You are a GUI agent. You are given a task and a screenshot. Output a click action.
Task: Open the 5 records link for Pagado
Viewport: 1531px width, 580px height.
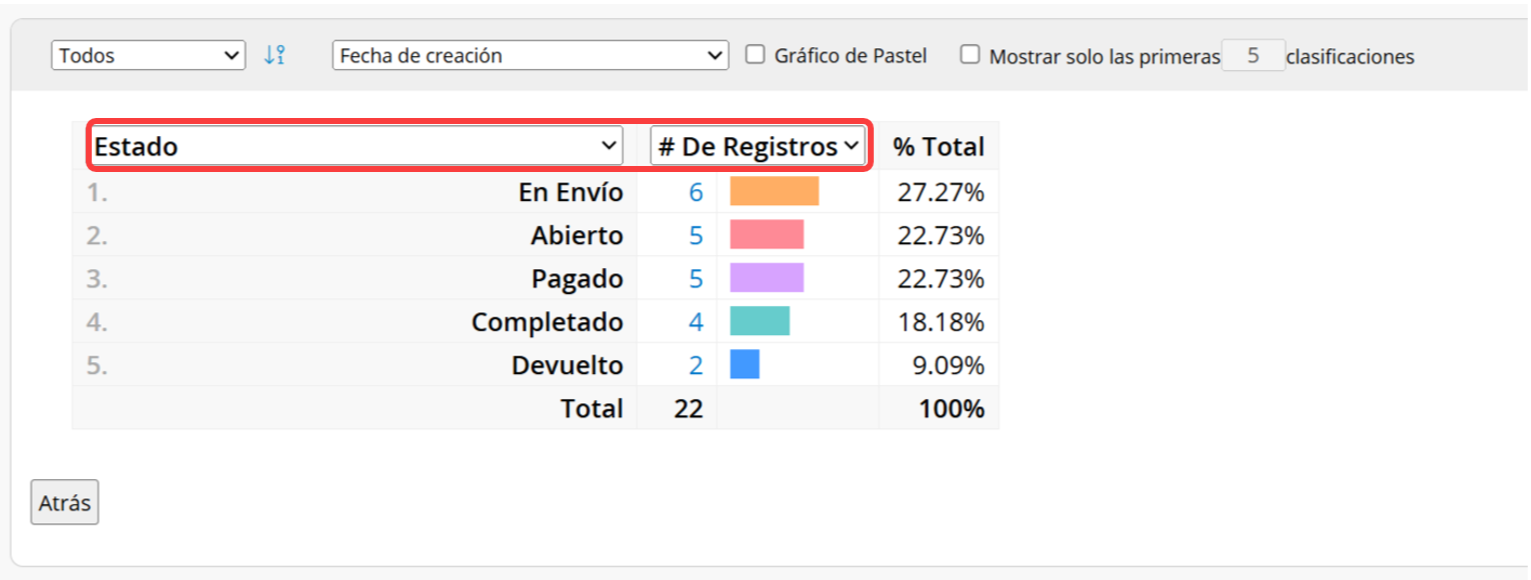coord(696,279)
